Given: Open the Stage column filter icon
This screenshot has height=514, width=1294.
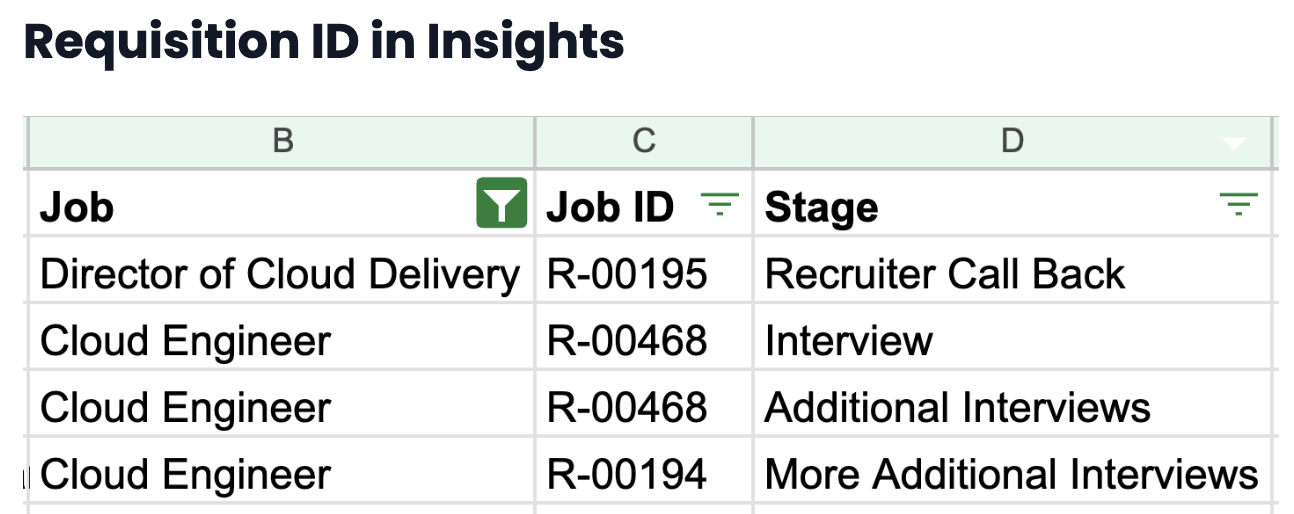Looking at the screenshot, I should pyautogui.click(x=1238, y=205).
